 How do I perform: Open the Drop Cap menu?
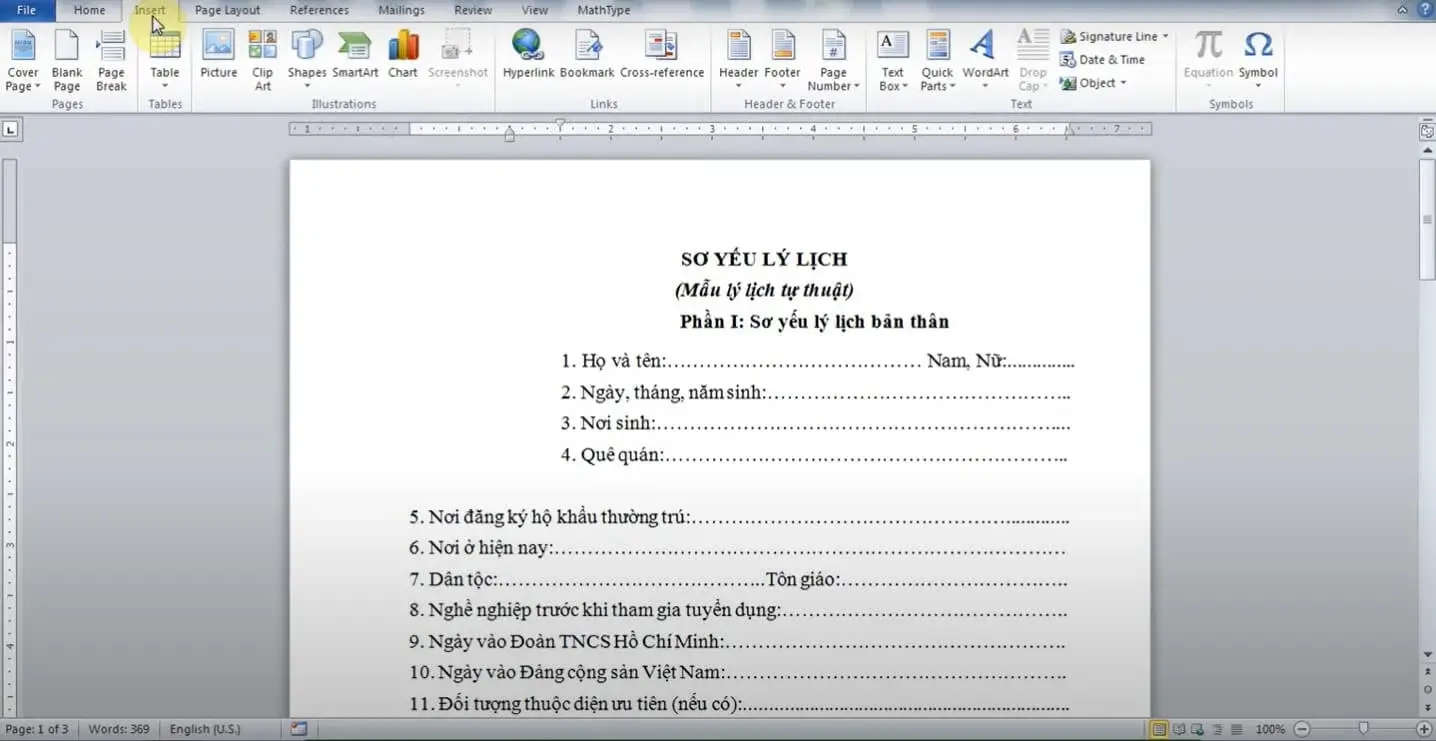coord(1033,61)
